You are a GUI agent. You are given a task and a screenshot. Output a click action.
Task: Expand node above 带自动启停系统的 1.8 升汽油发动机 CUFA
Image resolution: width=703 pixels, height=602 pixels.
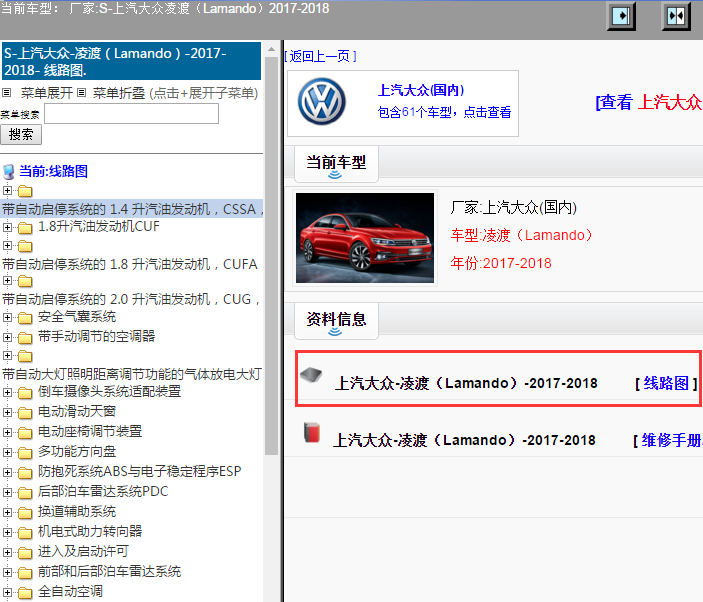(x=7, y=245)
